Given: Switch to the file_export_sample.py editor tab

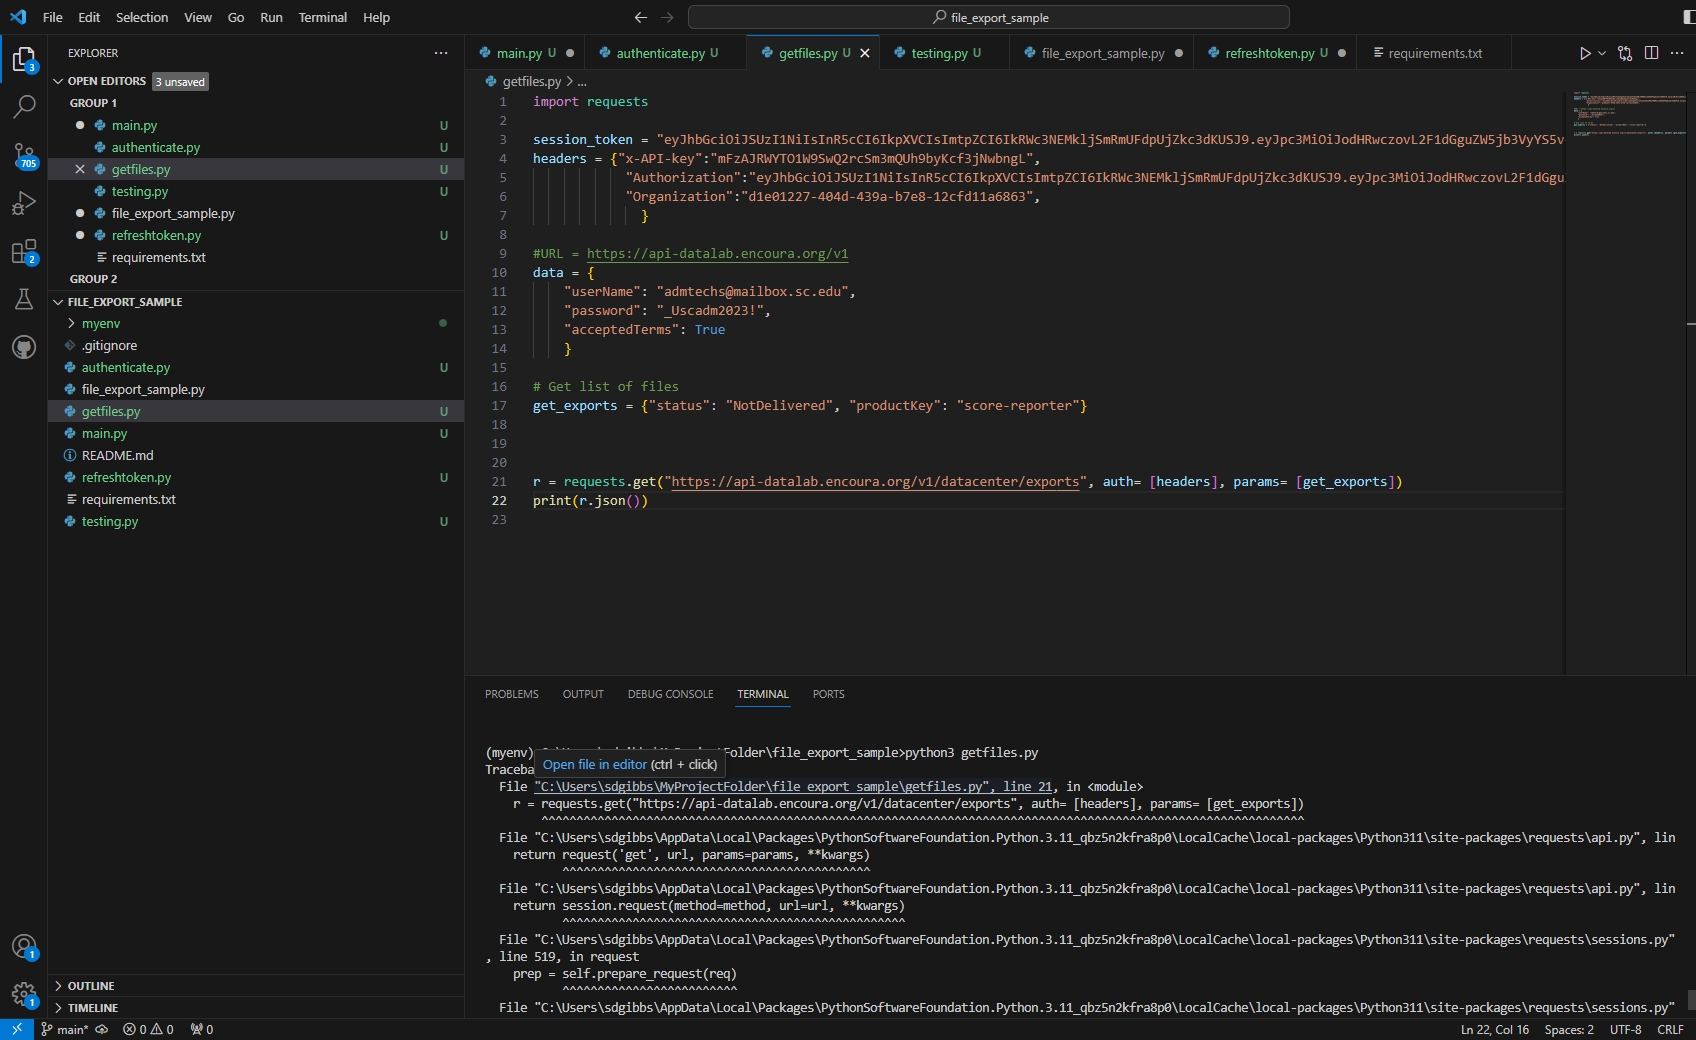Looking at the screenshot, I should click(x=1103, y=53).
